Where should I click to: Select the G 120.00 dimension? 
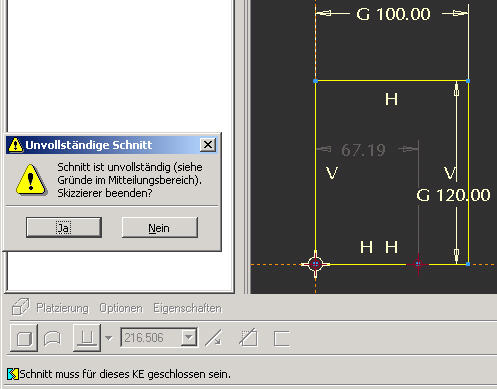click(453, 195)
